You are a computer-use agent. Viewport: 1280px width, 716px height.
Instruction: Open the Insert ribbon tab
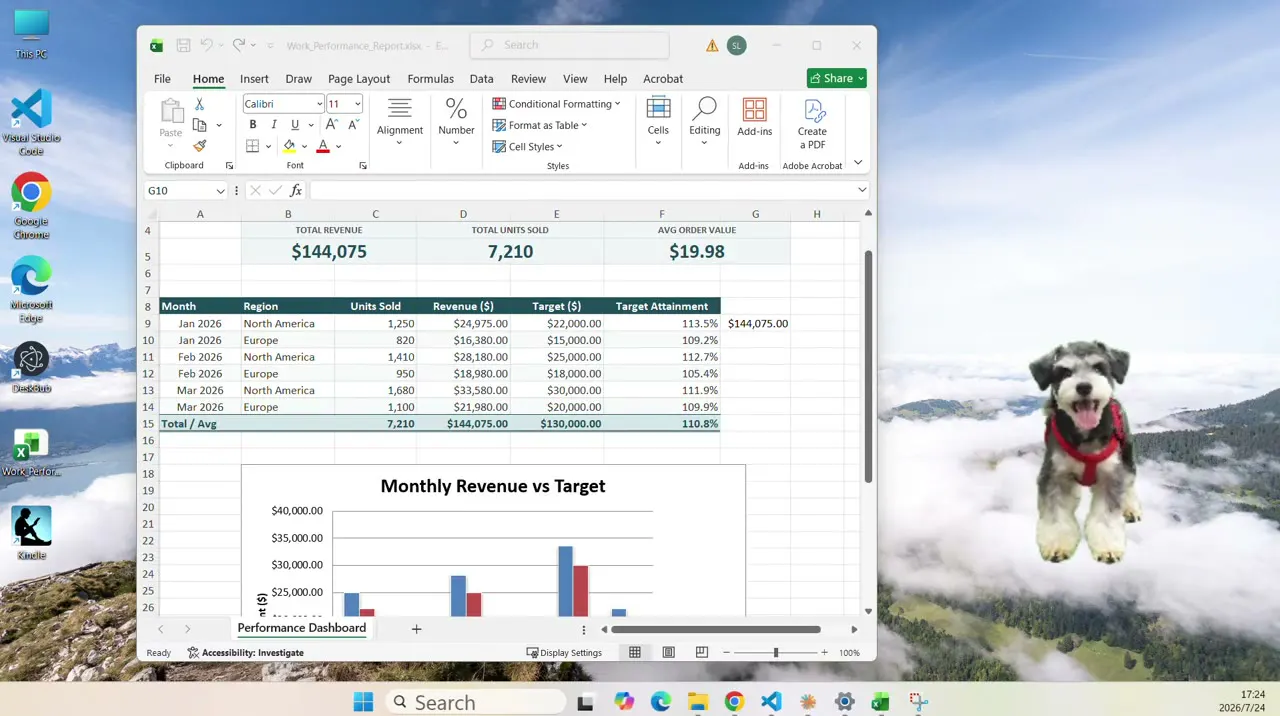tap(254, 79)
